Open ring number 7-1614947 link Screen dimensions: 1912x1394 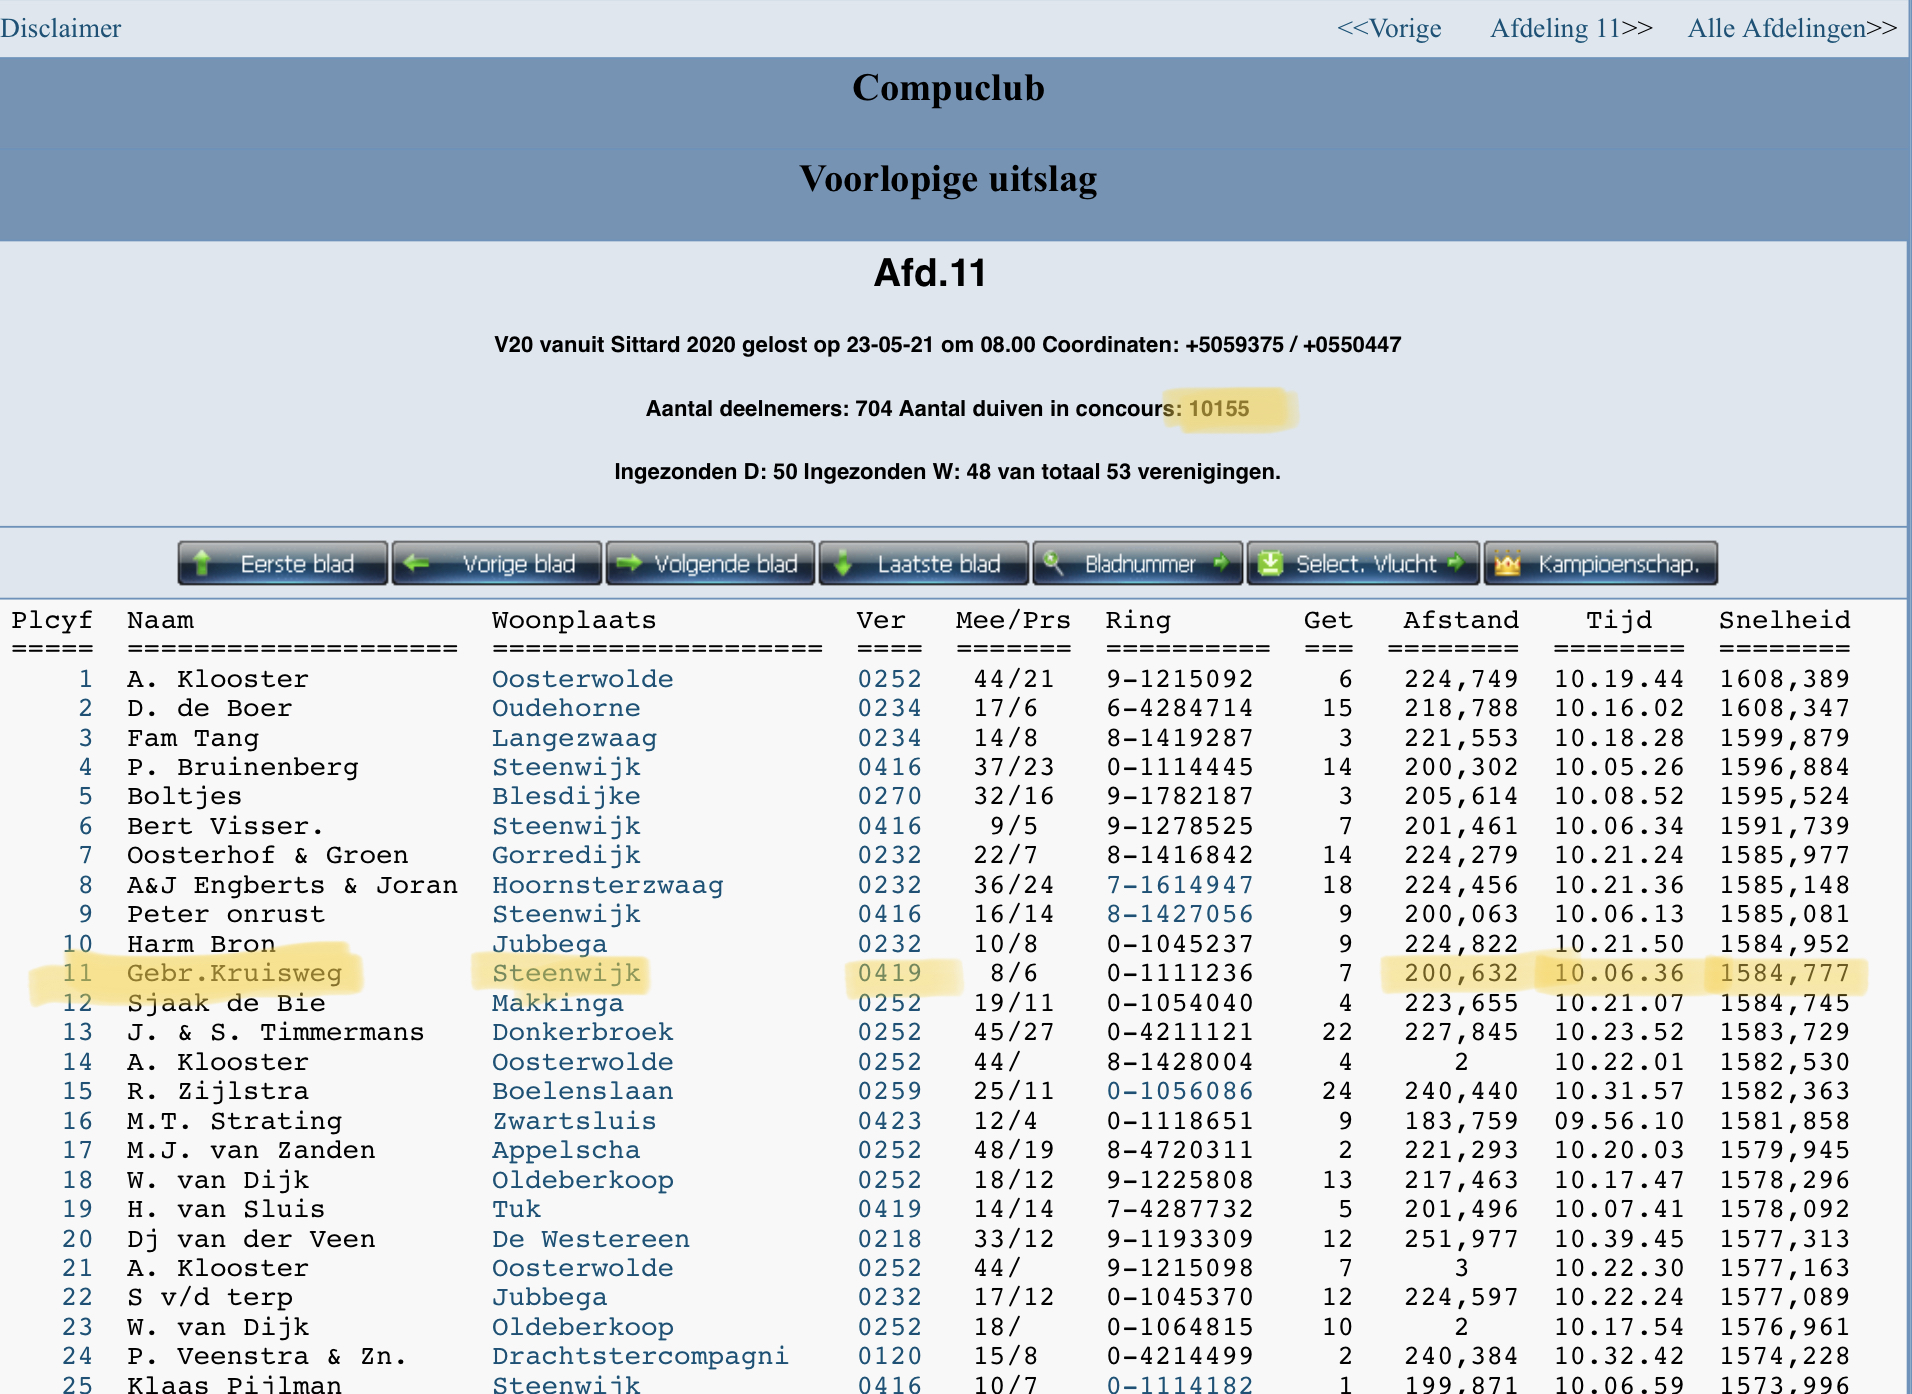pos(1179,885)
